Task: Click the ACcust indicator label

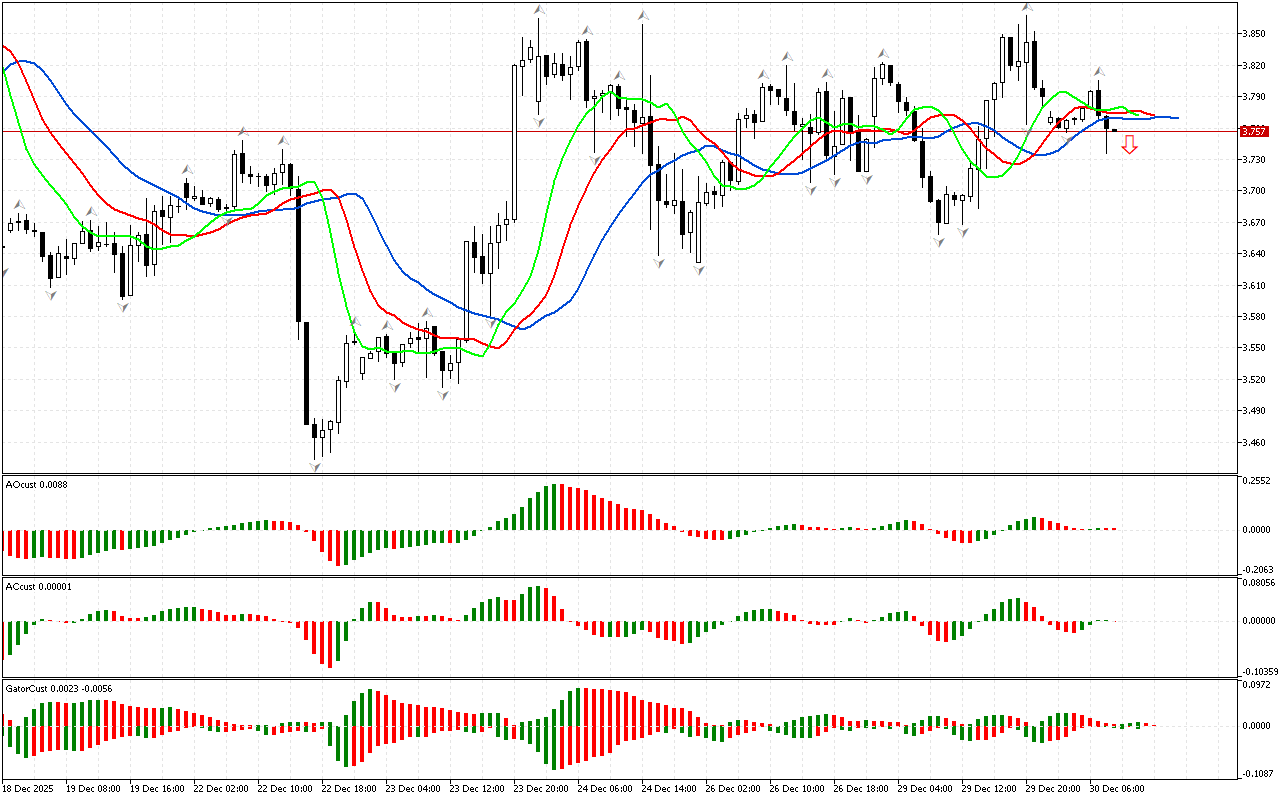Action: pyautogui.click(x=39, y=587)
